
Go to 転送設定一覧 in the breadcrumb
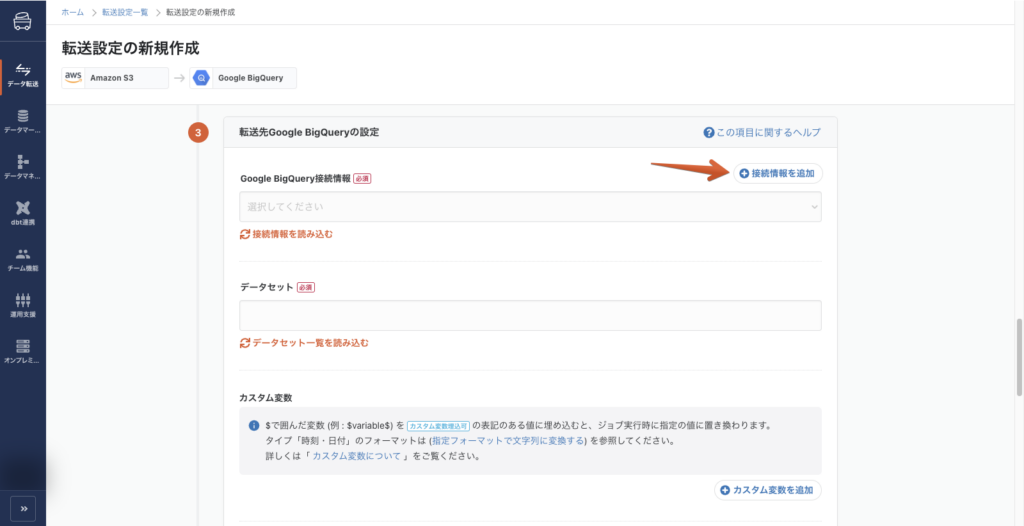[x=126, y=12]
